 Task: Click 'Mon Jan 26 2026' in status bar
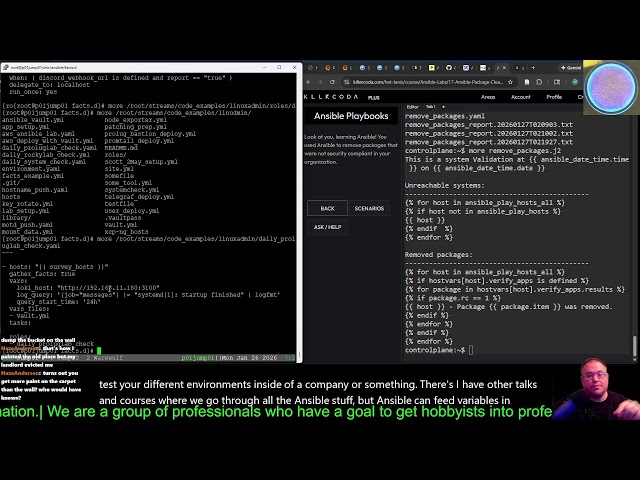249,358
